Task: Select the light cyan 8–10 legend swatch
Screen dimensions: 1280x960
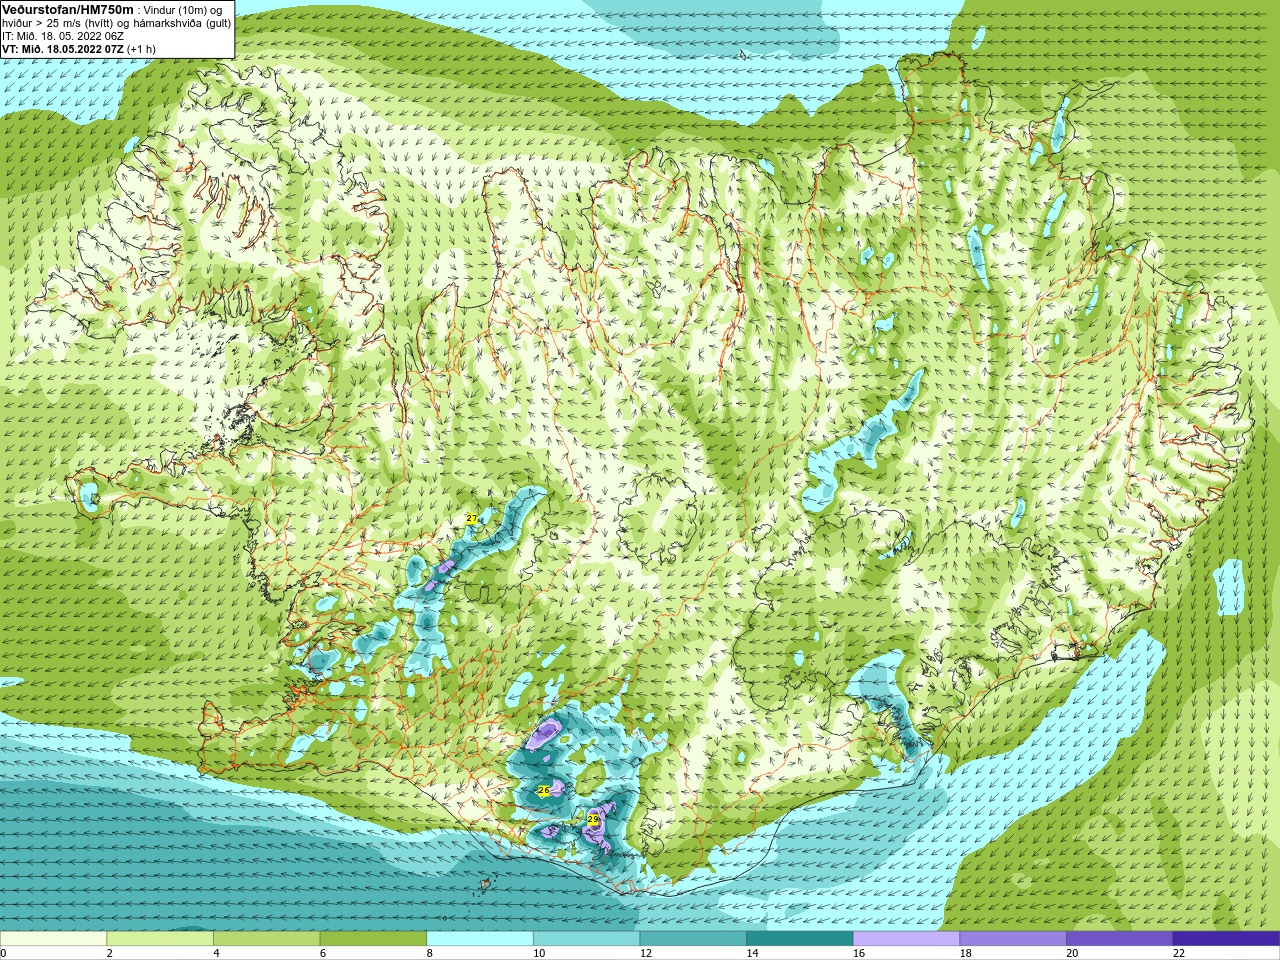Action: (480, 939)
